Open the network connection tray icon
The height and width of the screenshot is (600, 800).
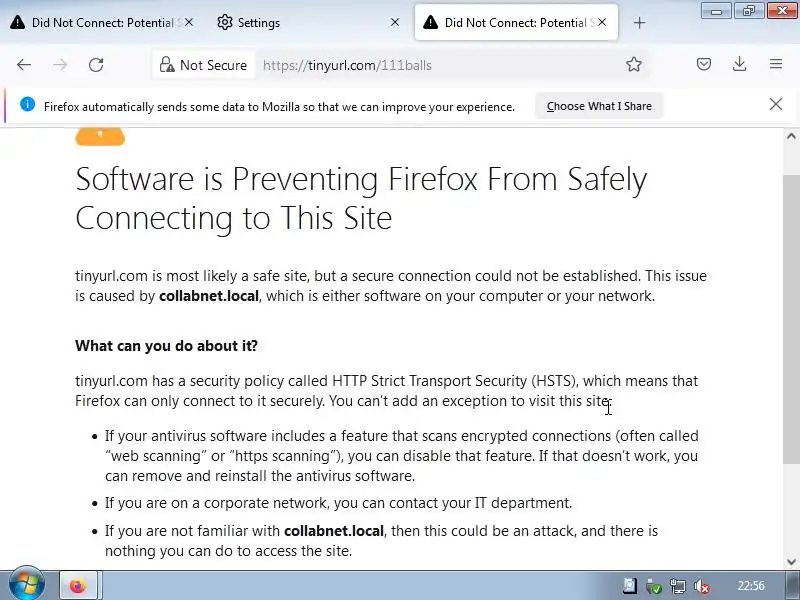pos(678,587)
